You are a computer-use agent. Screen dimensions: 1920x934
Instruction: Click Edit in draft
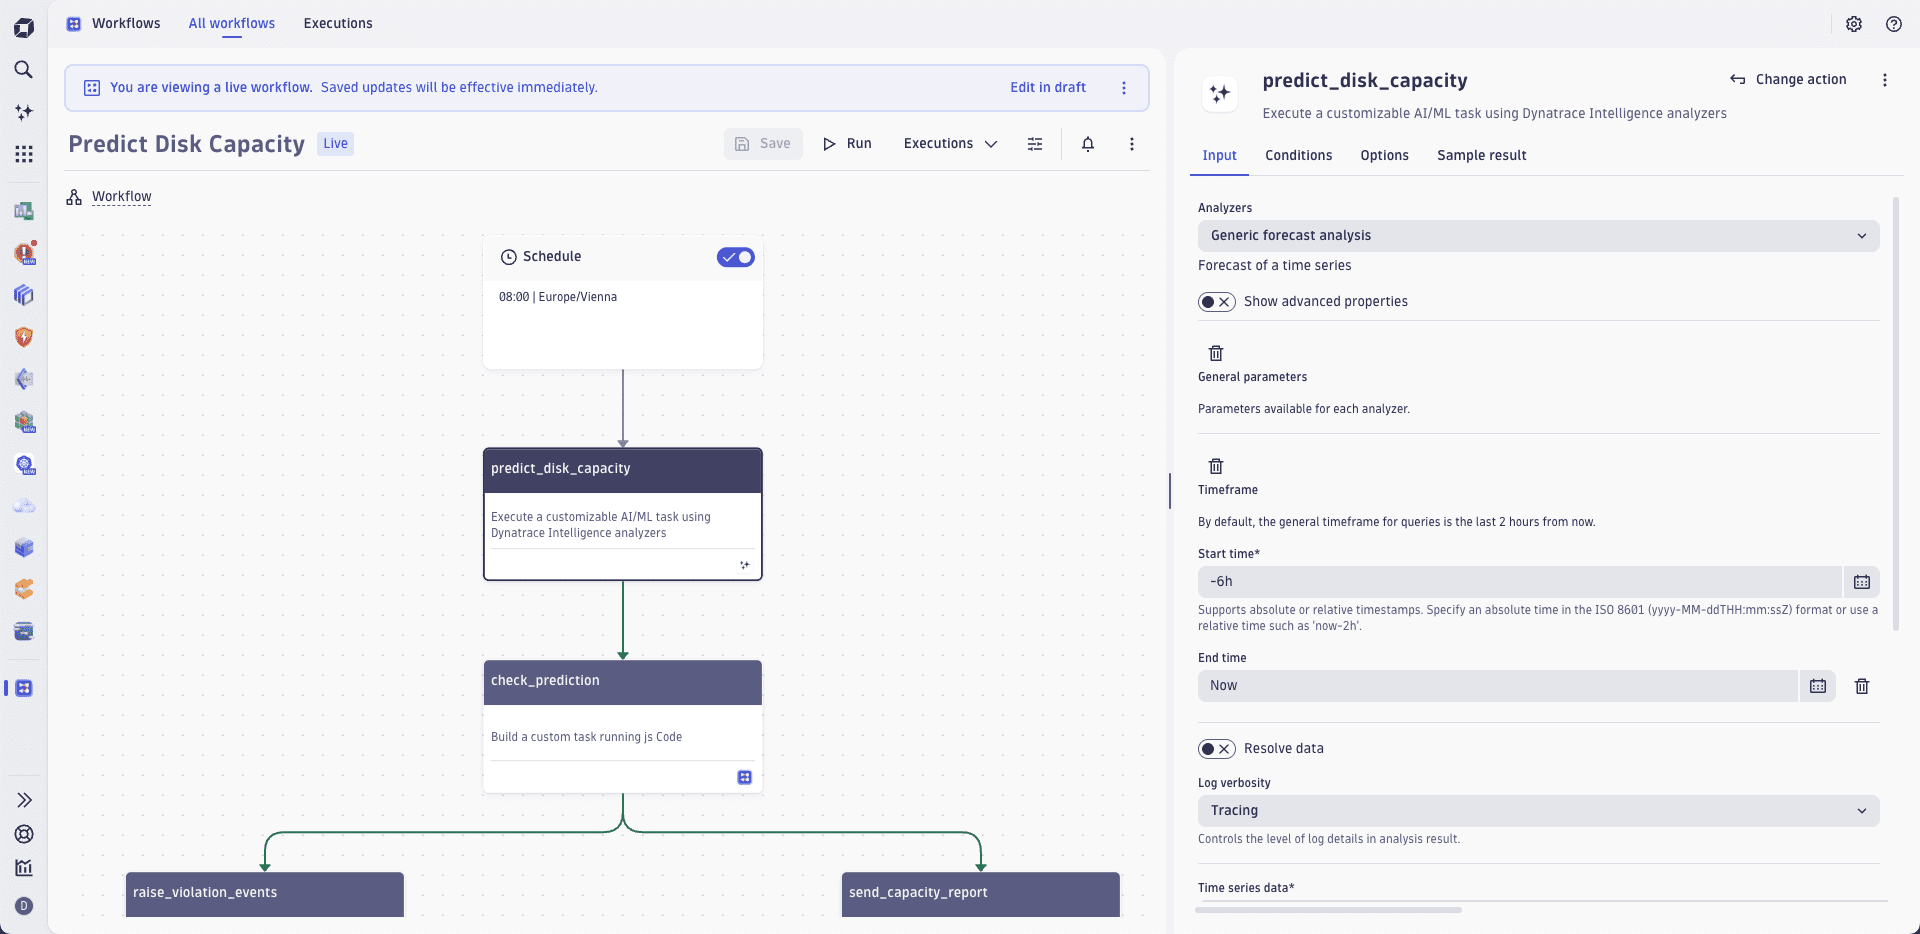click(1047, 87)
